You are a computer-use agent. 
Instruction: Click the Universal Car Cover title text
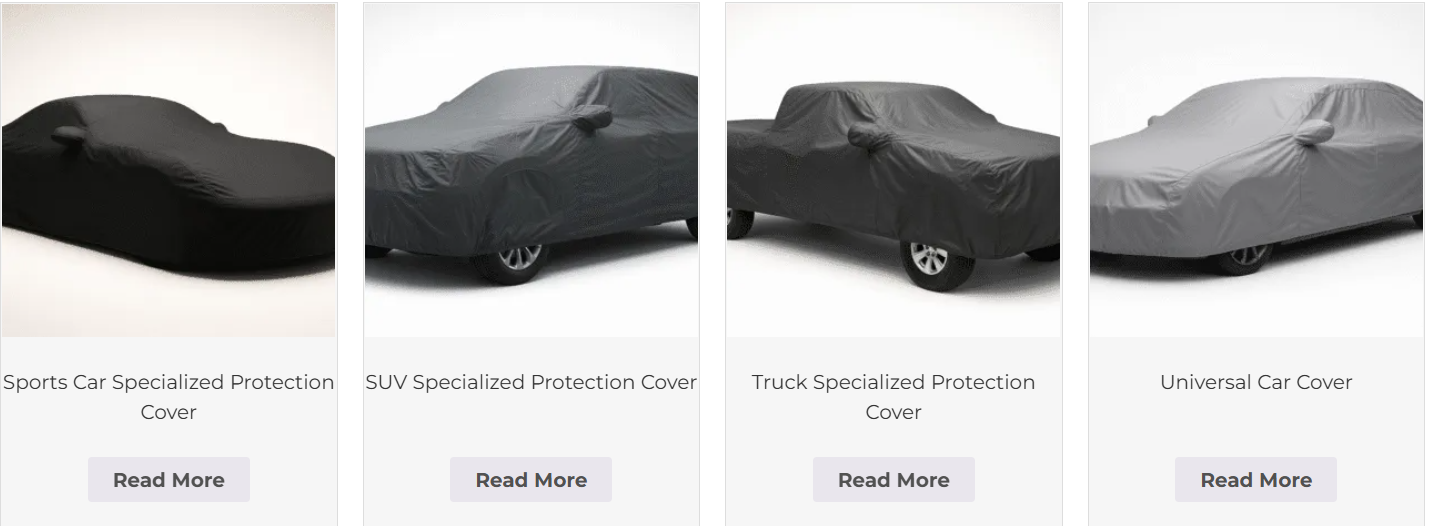[x=1256, y=382]
